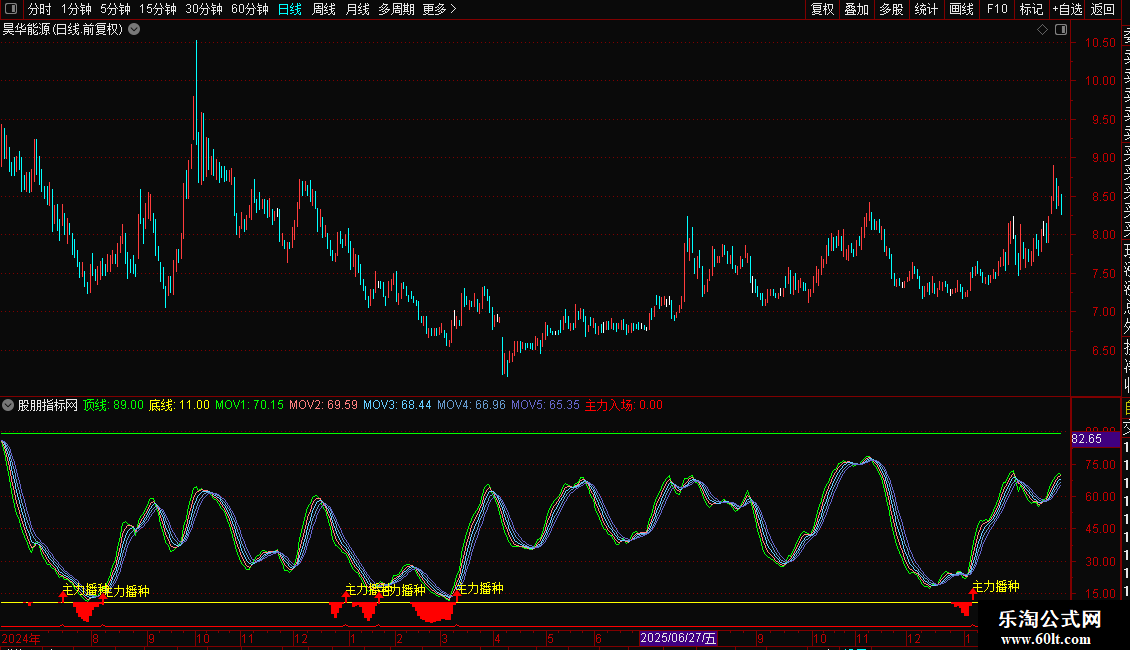Activate the 画线 drawing tools button

click(961, 9)
